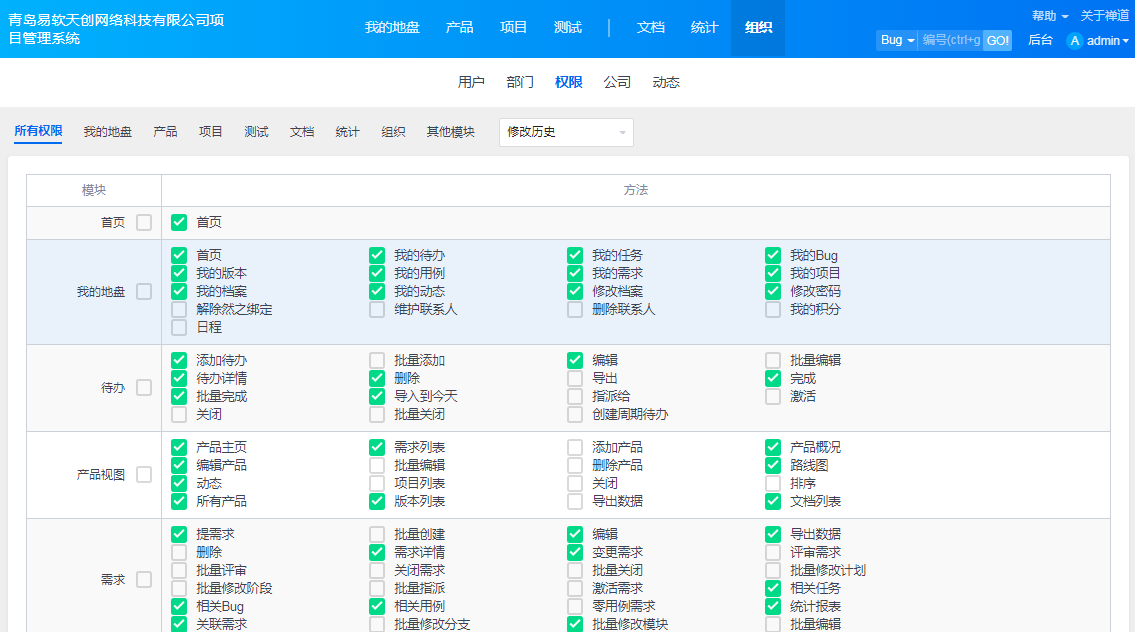Select the 组织 top navigation menu
Screen dimensions: 1135x632
[x=758, y=28]
